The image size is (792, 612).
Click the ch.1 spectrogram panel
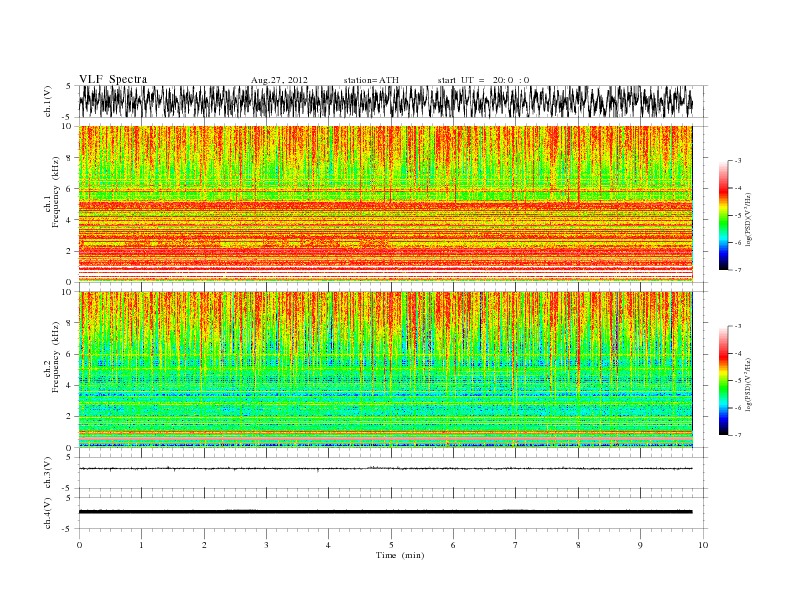click(385, 204)
